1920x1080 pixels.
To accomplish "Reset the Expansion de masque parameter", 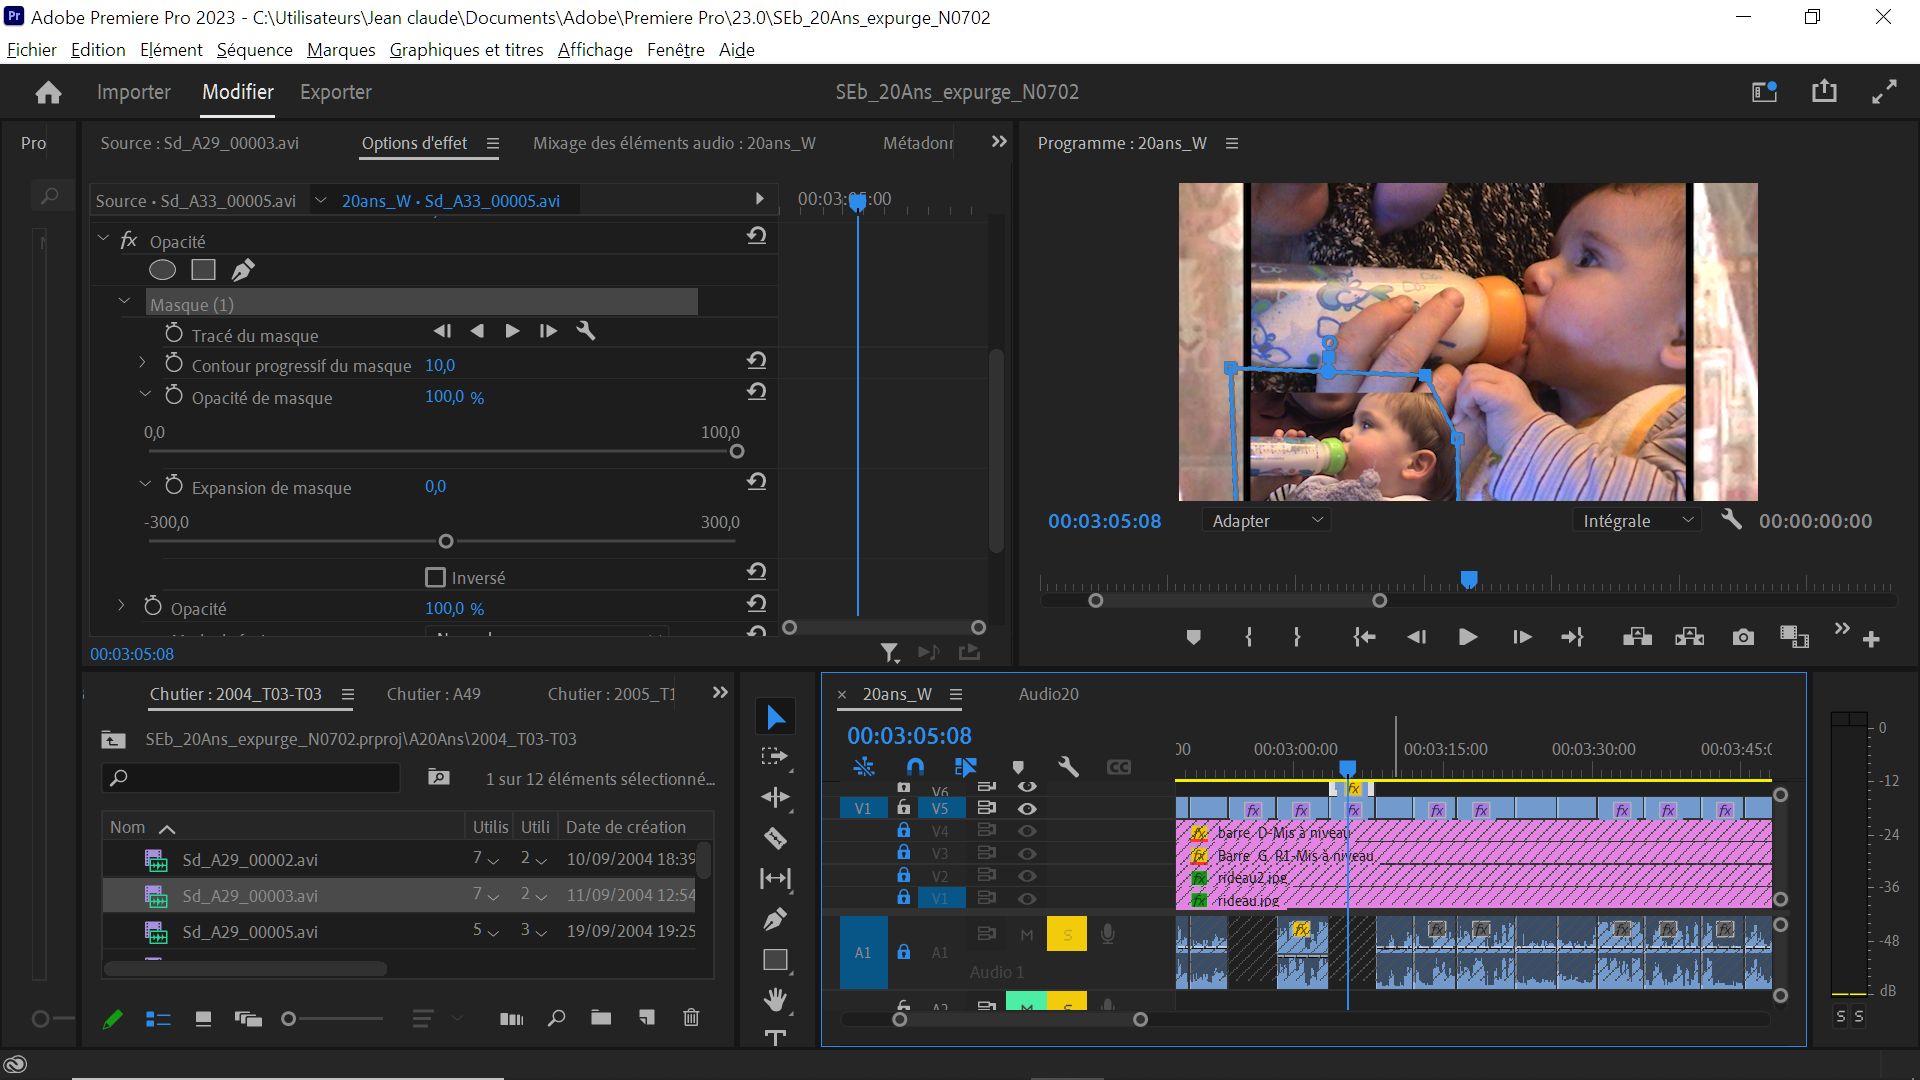I will (756, 482).
